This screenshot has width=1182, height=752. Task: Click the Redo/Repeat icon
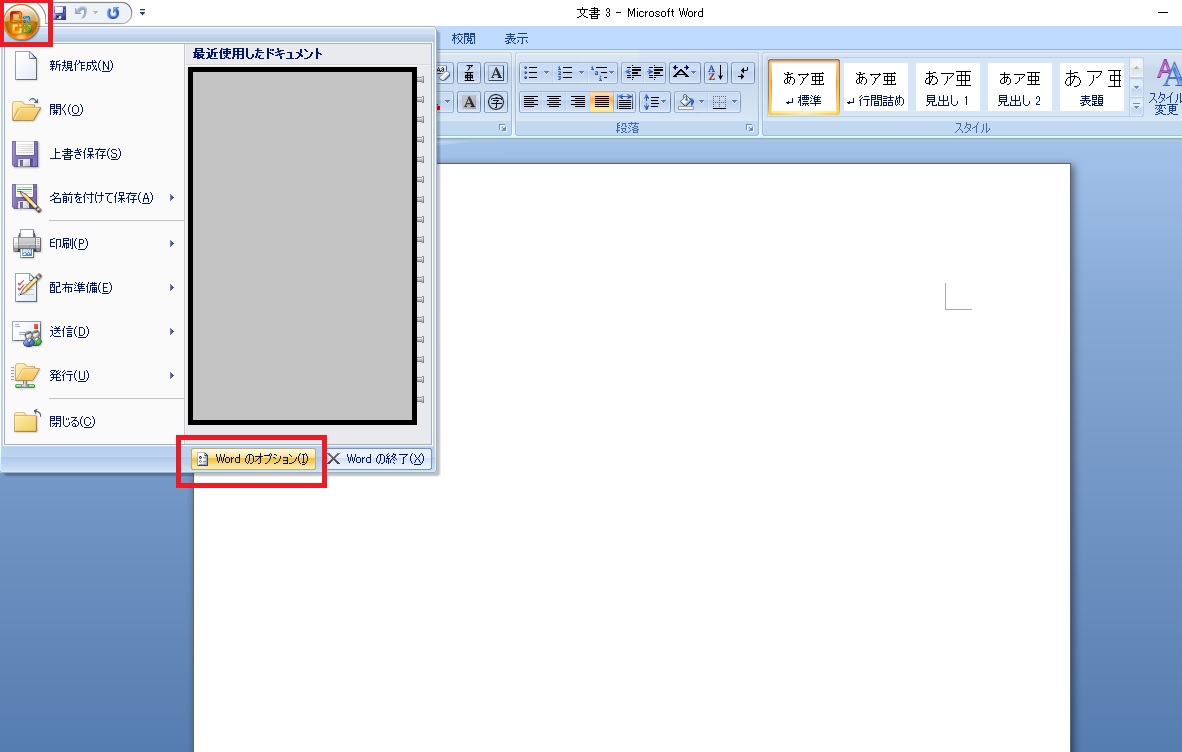point(113,13)
